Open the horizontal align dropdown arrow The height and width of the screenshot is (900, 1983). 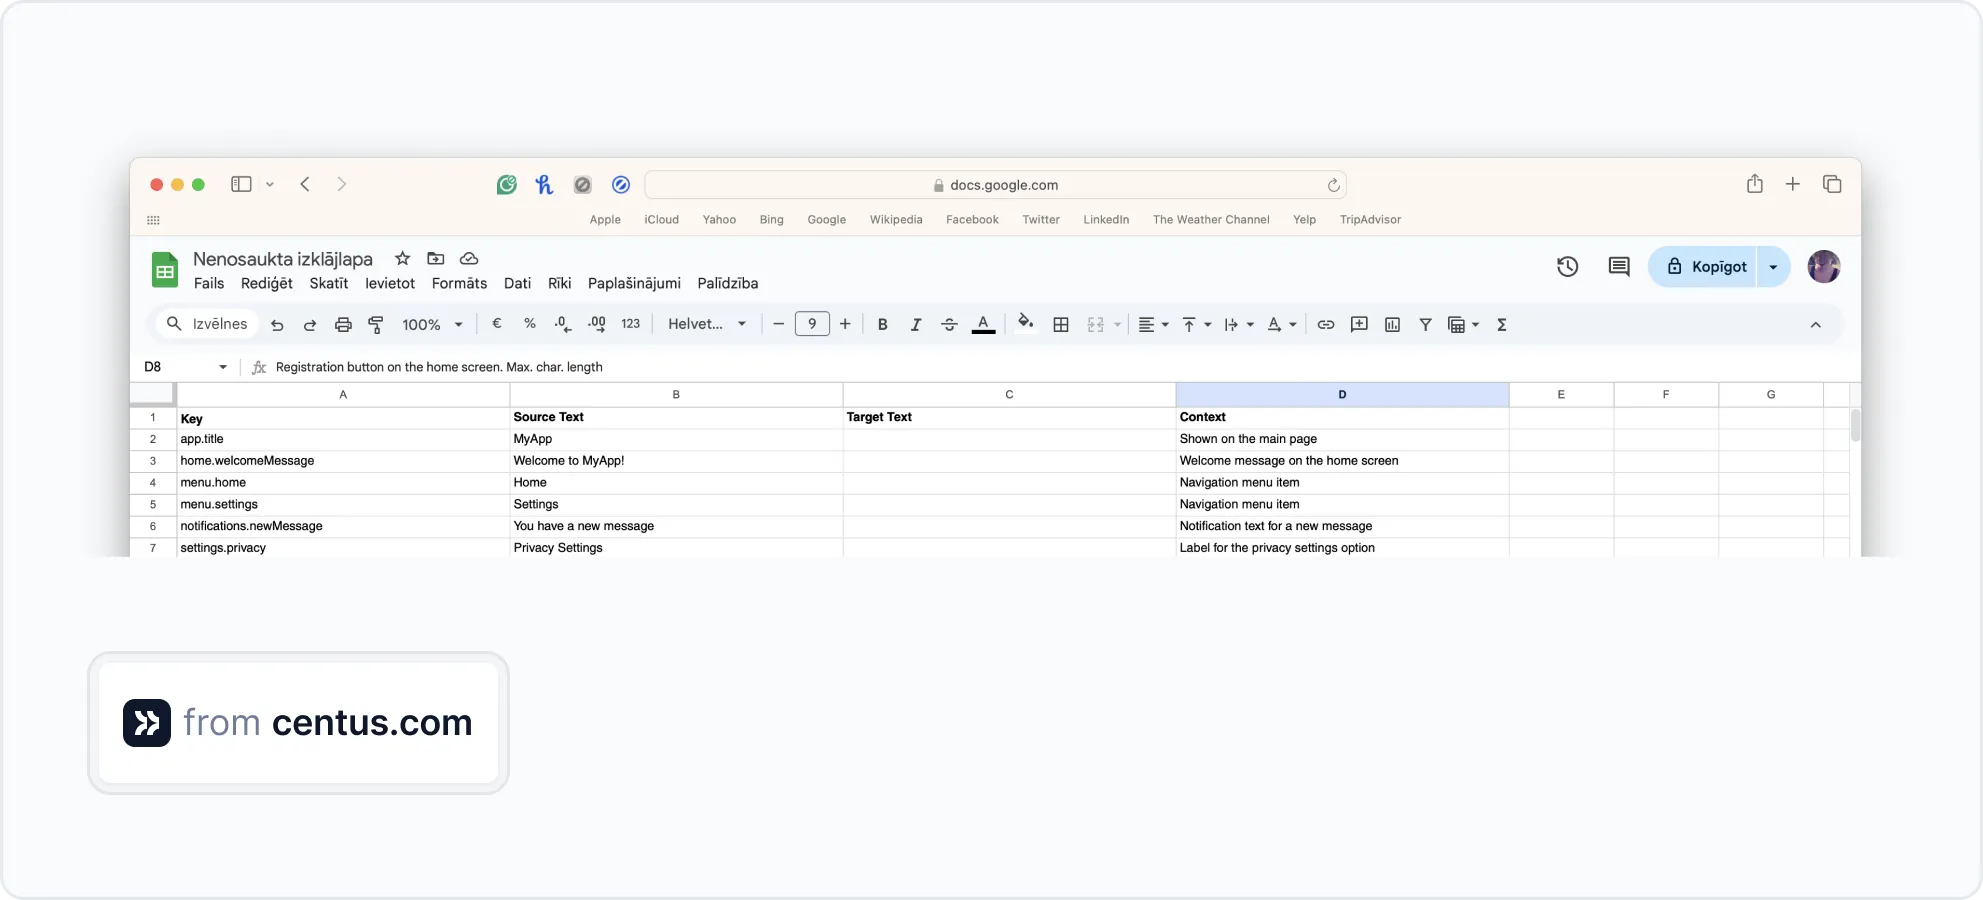[x=1165, y=324]
